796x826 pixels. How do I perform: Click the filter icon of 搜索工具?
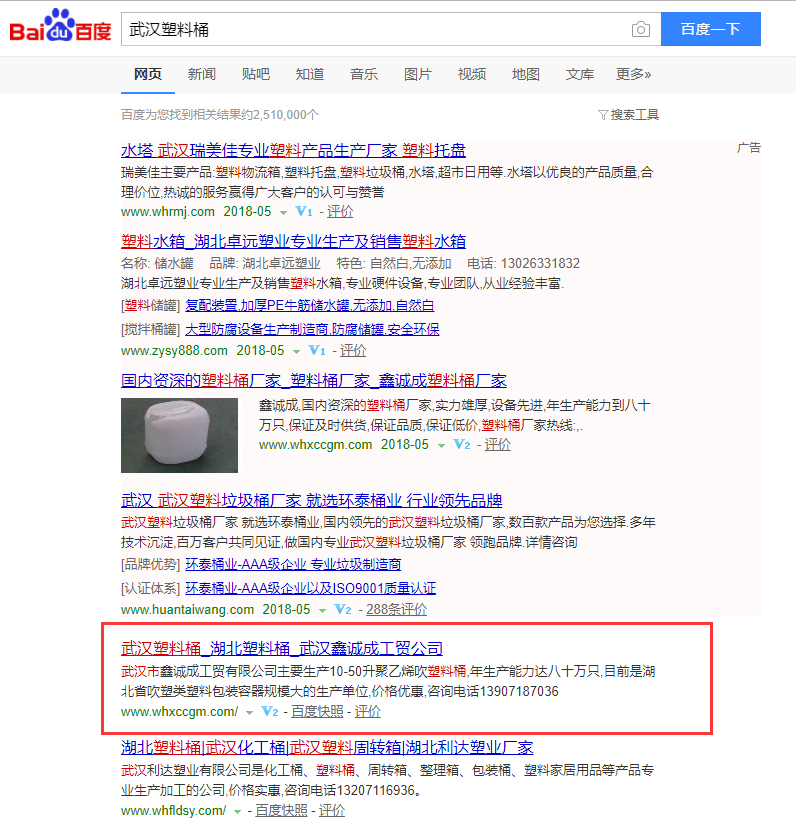(x=603, y=115)
